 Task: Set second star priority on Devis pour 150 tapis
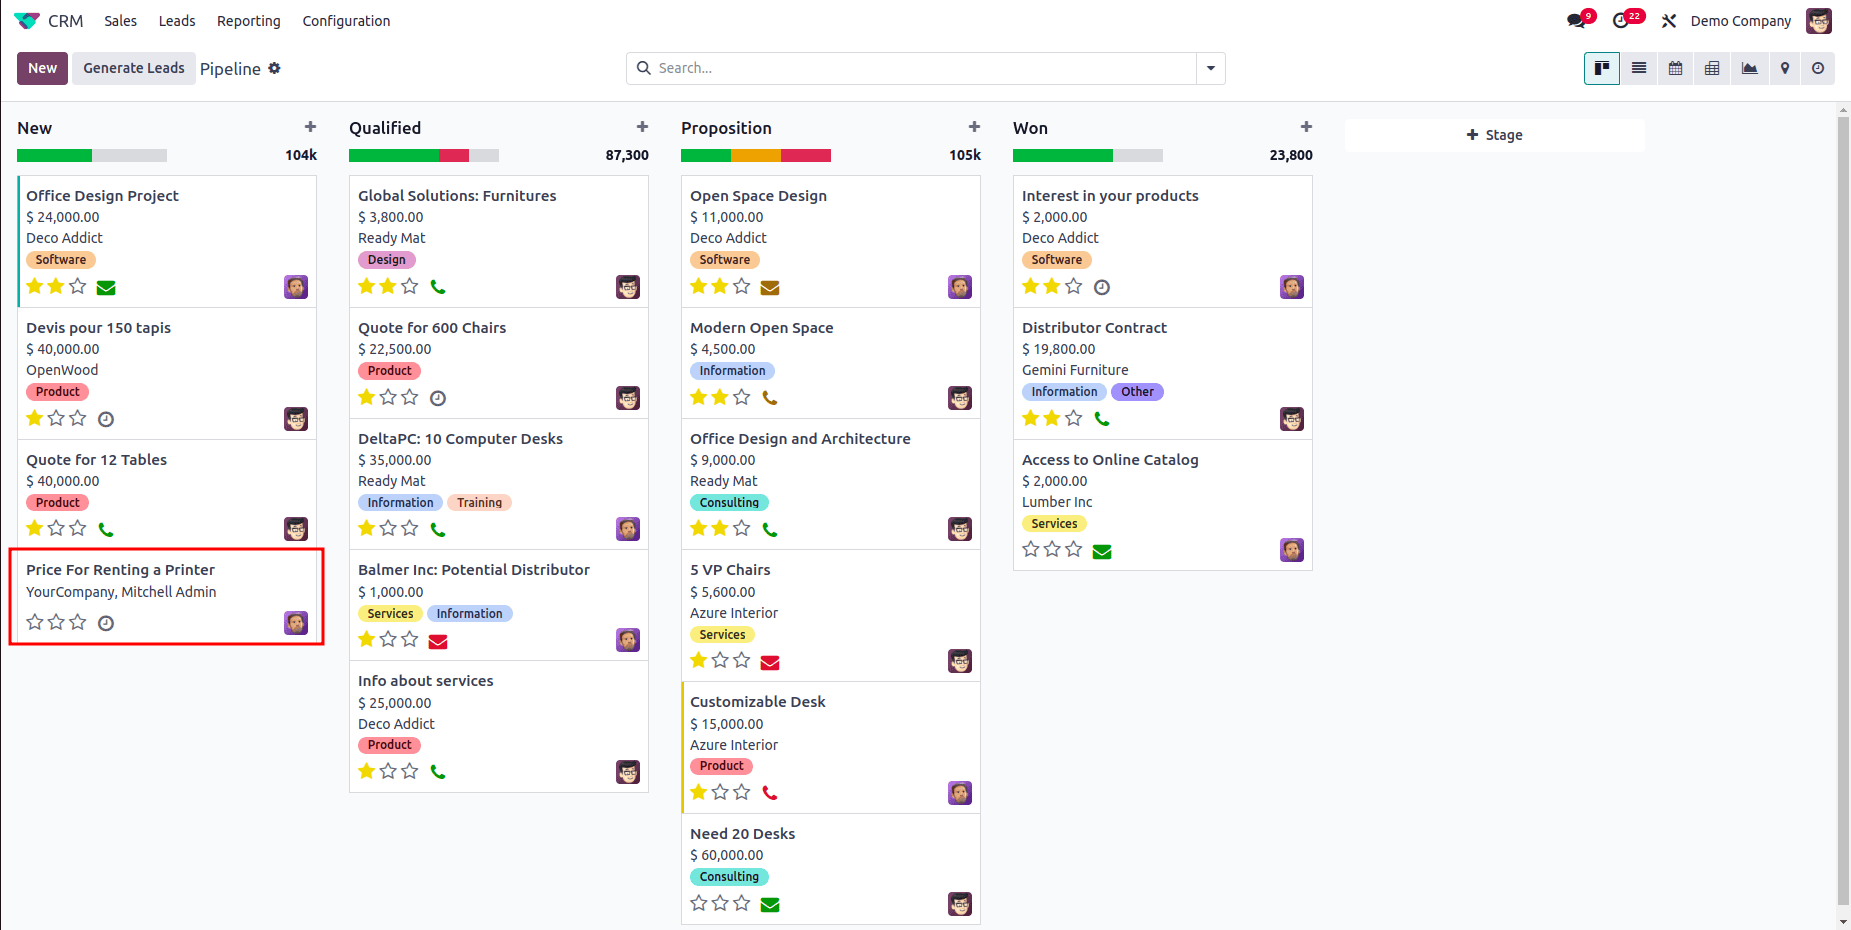coord(56,418)
